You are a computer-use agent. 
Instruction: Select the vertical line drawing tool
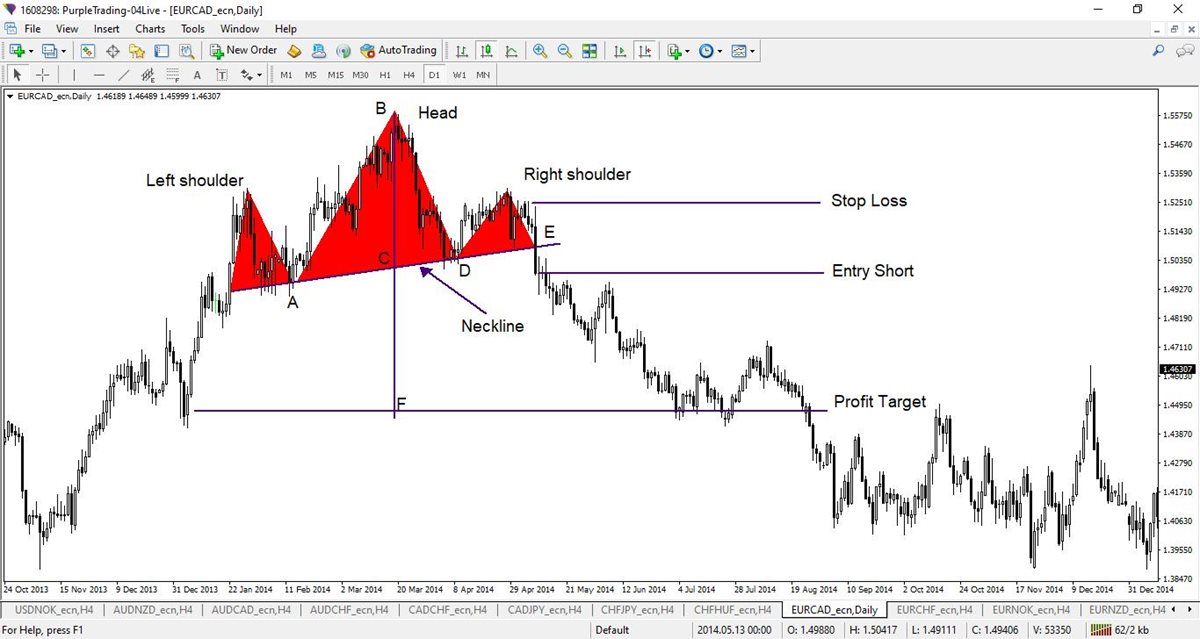(x=73, y=75)
